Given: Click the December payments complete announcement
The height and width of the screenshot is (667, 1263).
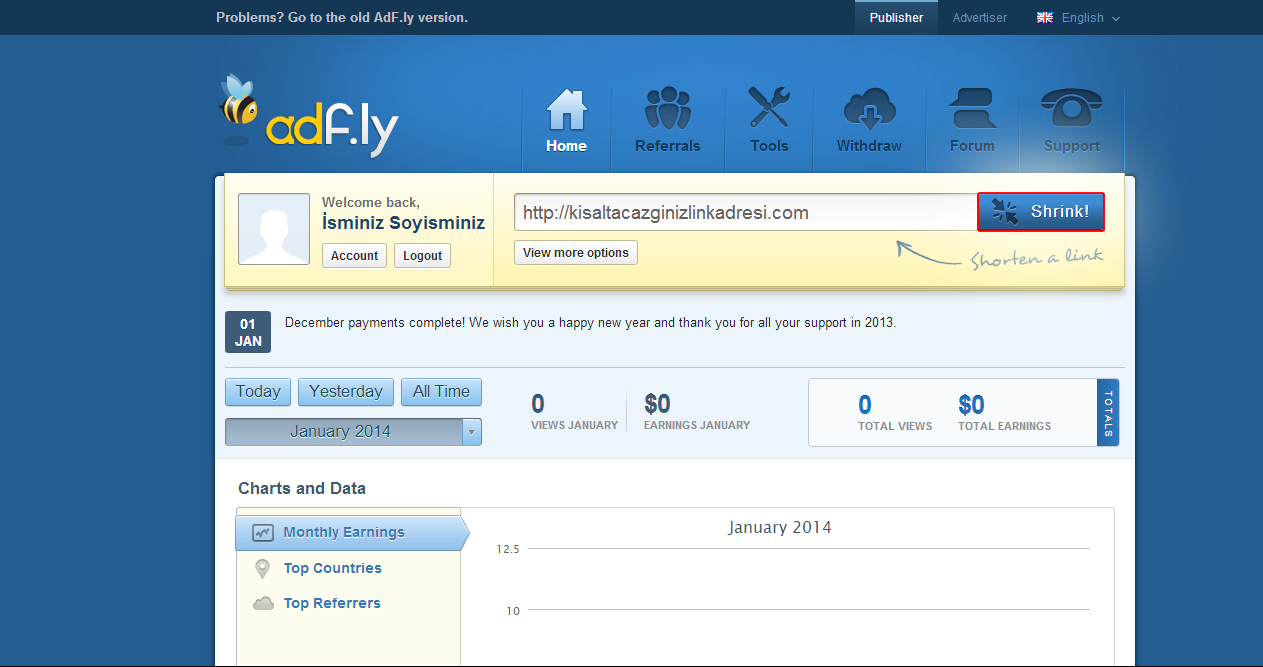Looking at the screenshot, I should coord(591,323).
